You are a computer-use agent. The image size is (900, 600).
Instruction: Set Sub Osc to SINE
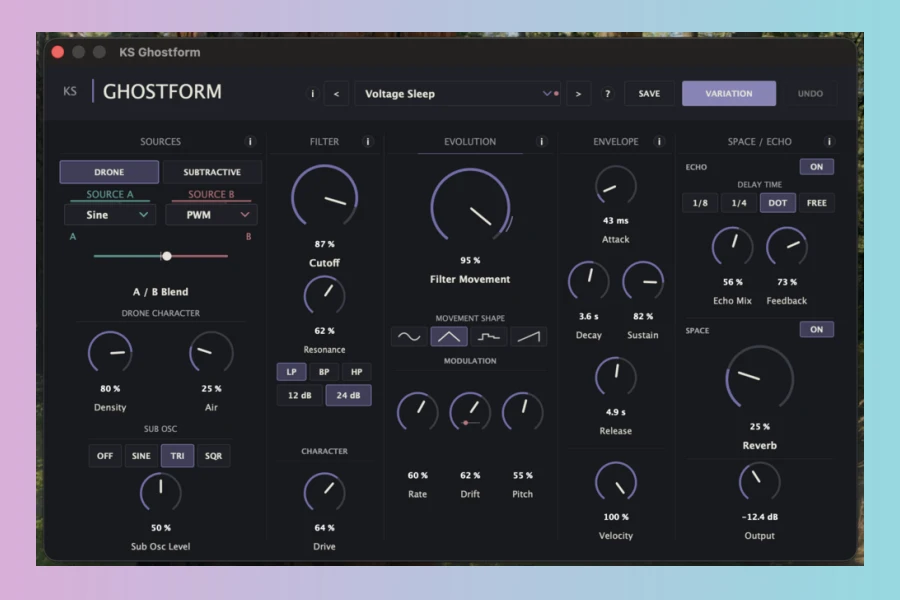(x=141, y=456)
